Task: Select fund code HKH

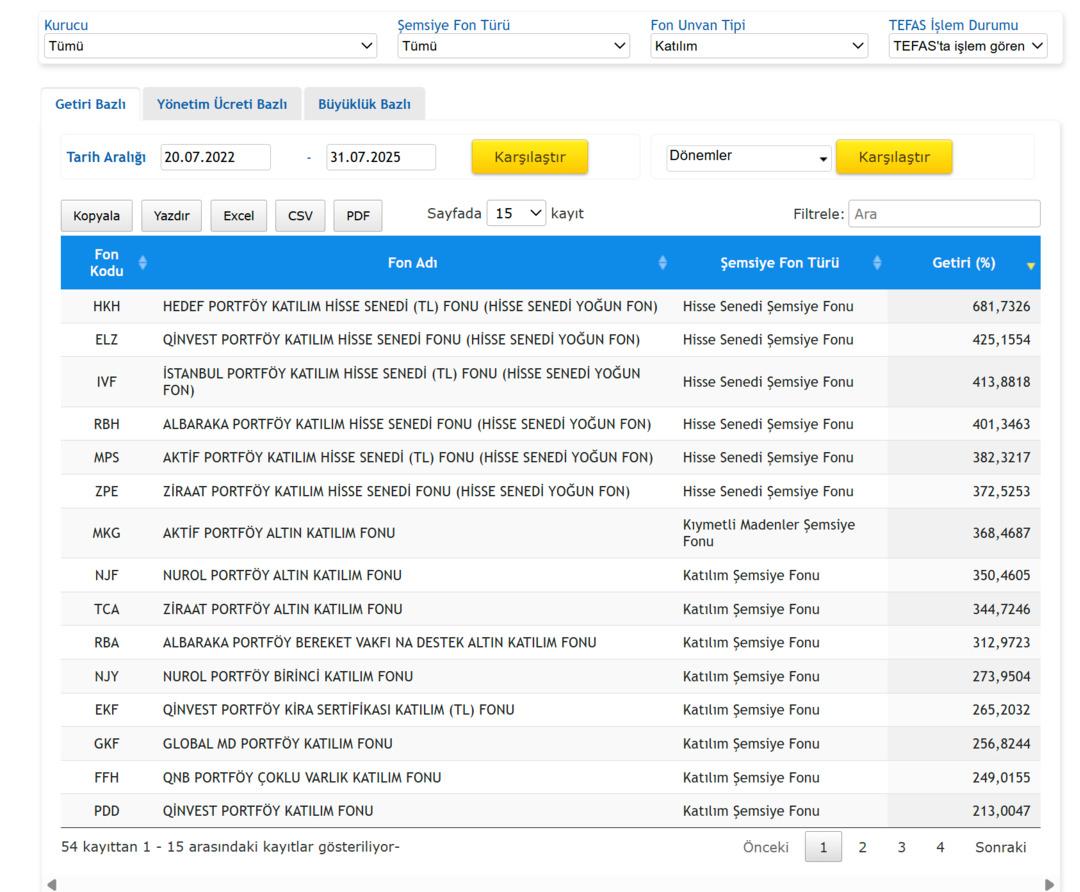Action: [x=107, y=307]
